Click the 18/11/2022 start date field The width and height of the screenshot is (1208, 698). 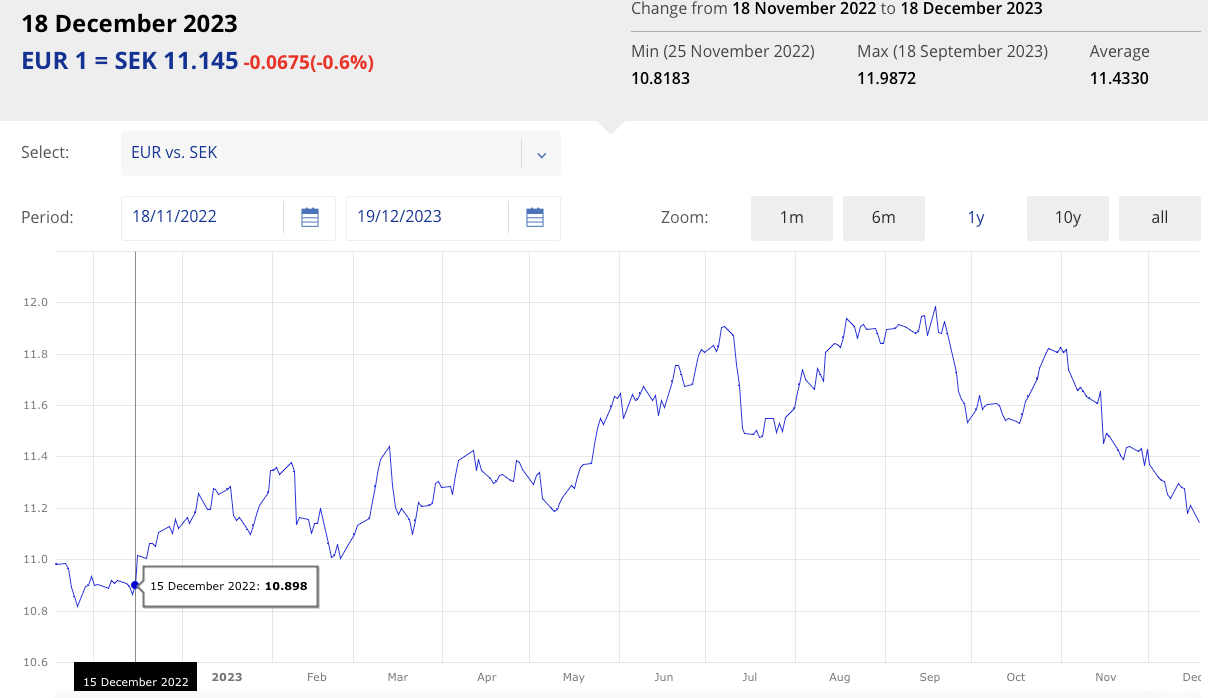[202, 217]
